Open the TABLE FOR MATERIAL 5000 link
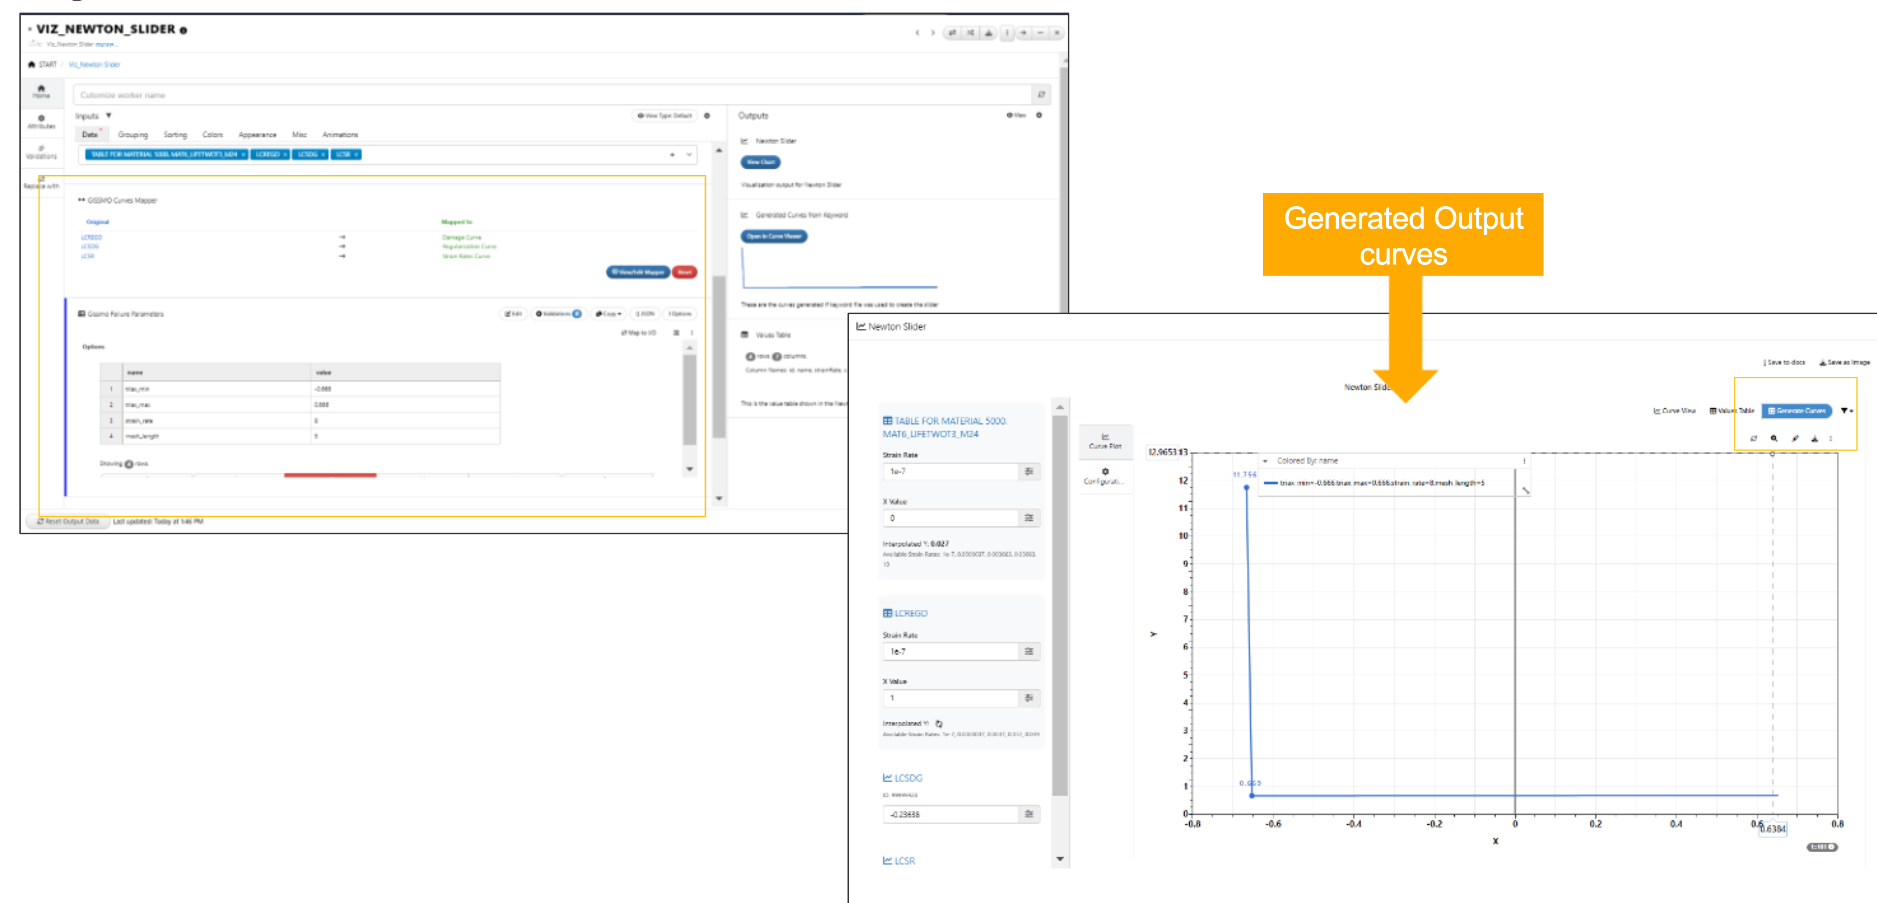 [945, 428]
